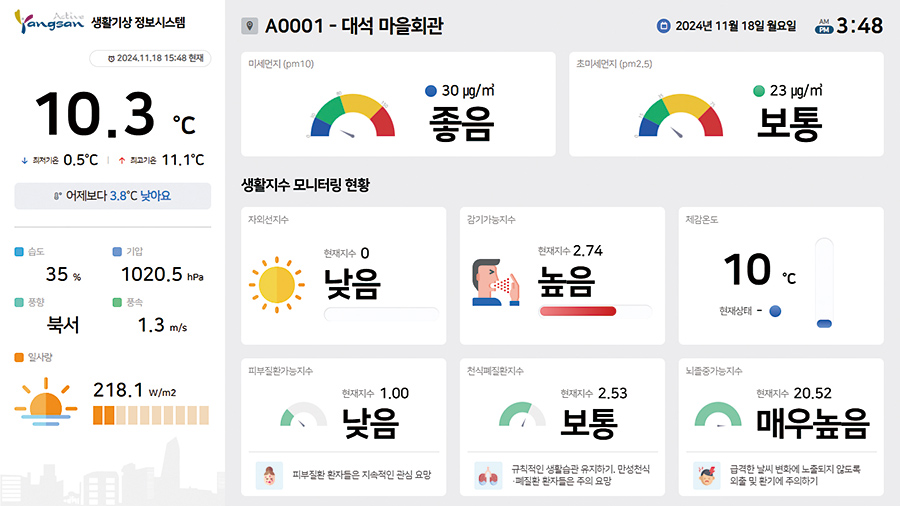
Task: Click the AM/PM indicator beside the clock
Action: (823, 26)
